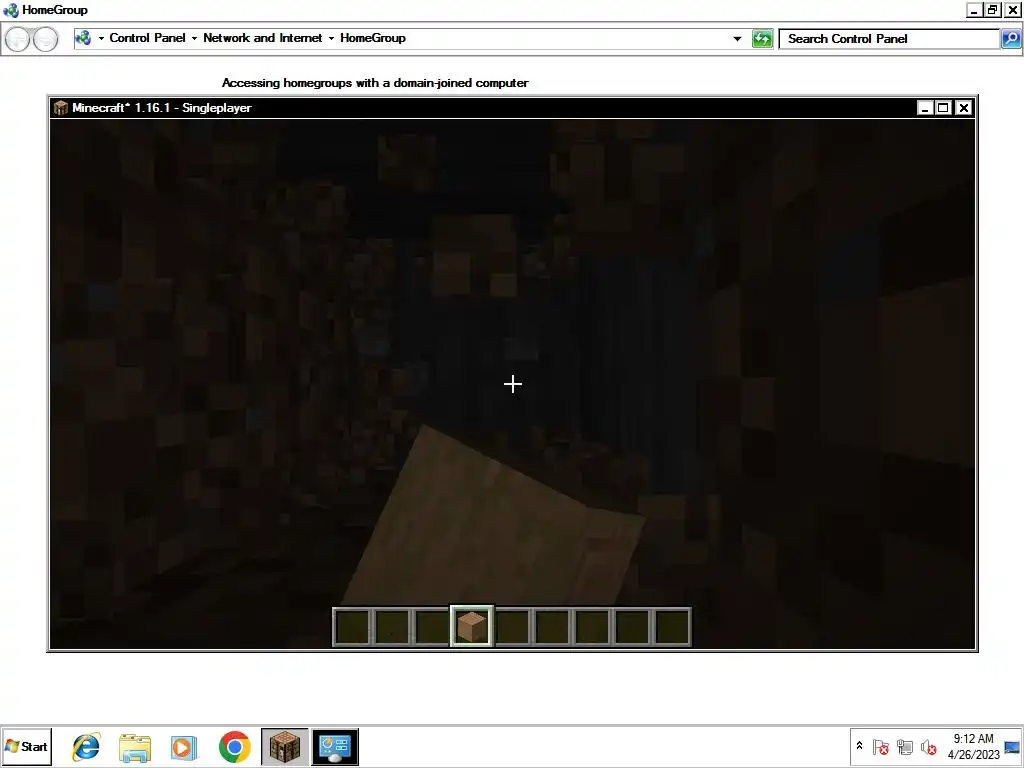The image size is (1024, 768).
Task: Click the show desktop tray icon
Action: 1012,747
